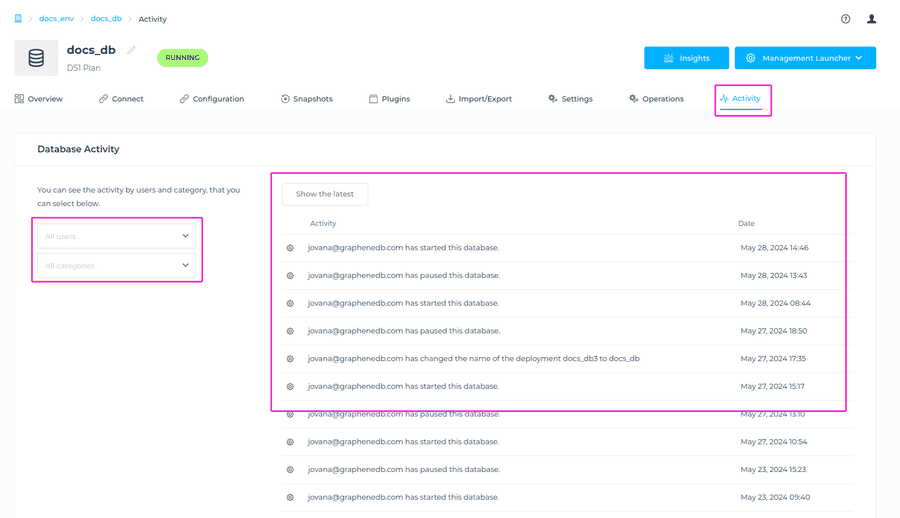Click the home icon in the breadcrumb

coord(18,18)
